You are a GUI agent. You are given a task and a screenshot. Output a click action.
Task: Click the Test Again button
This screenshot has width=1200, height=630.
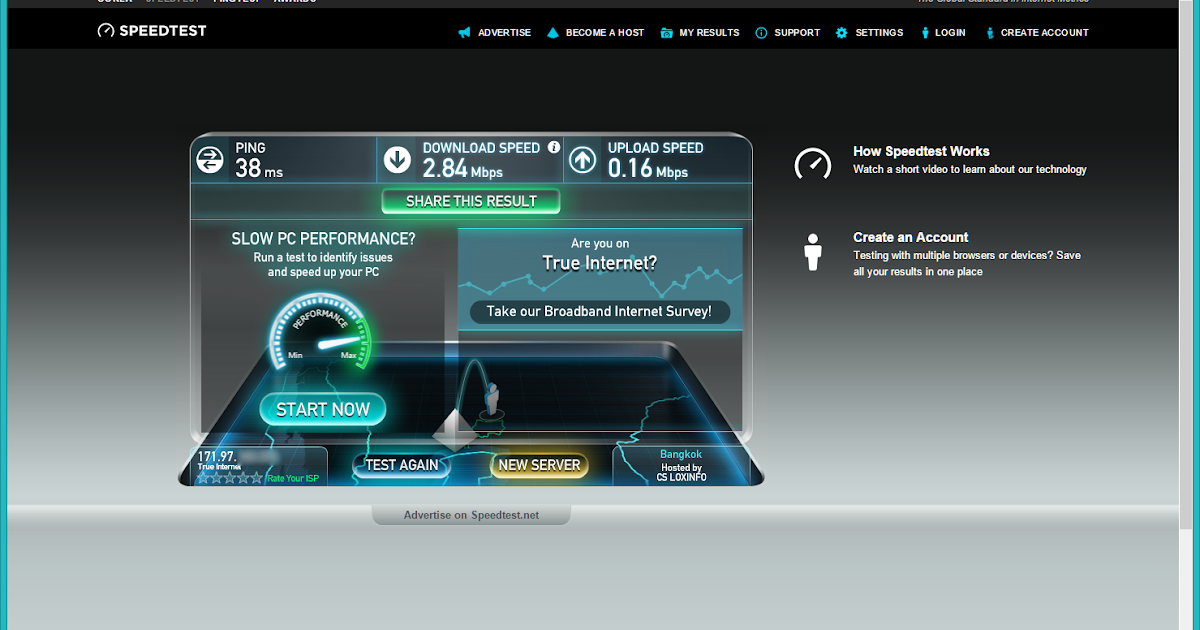click(402, 465)
